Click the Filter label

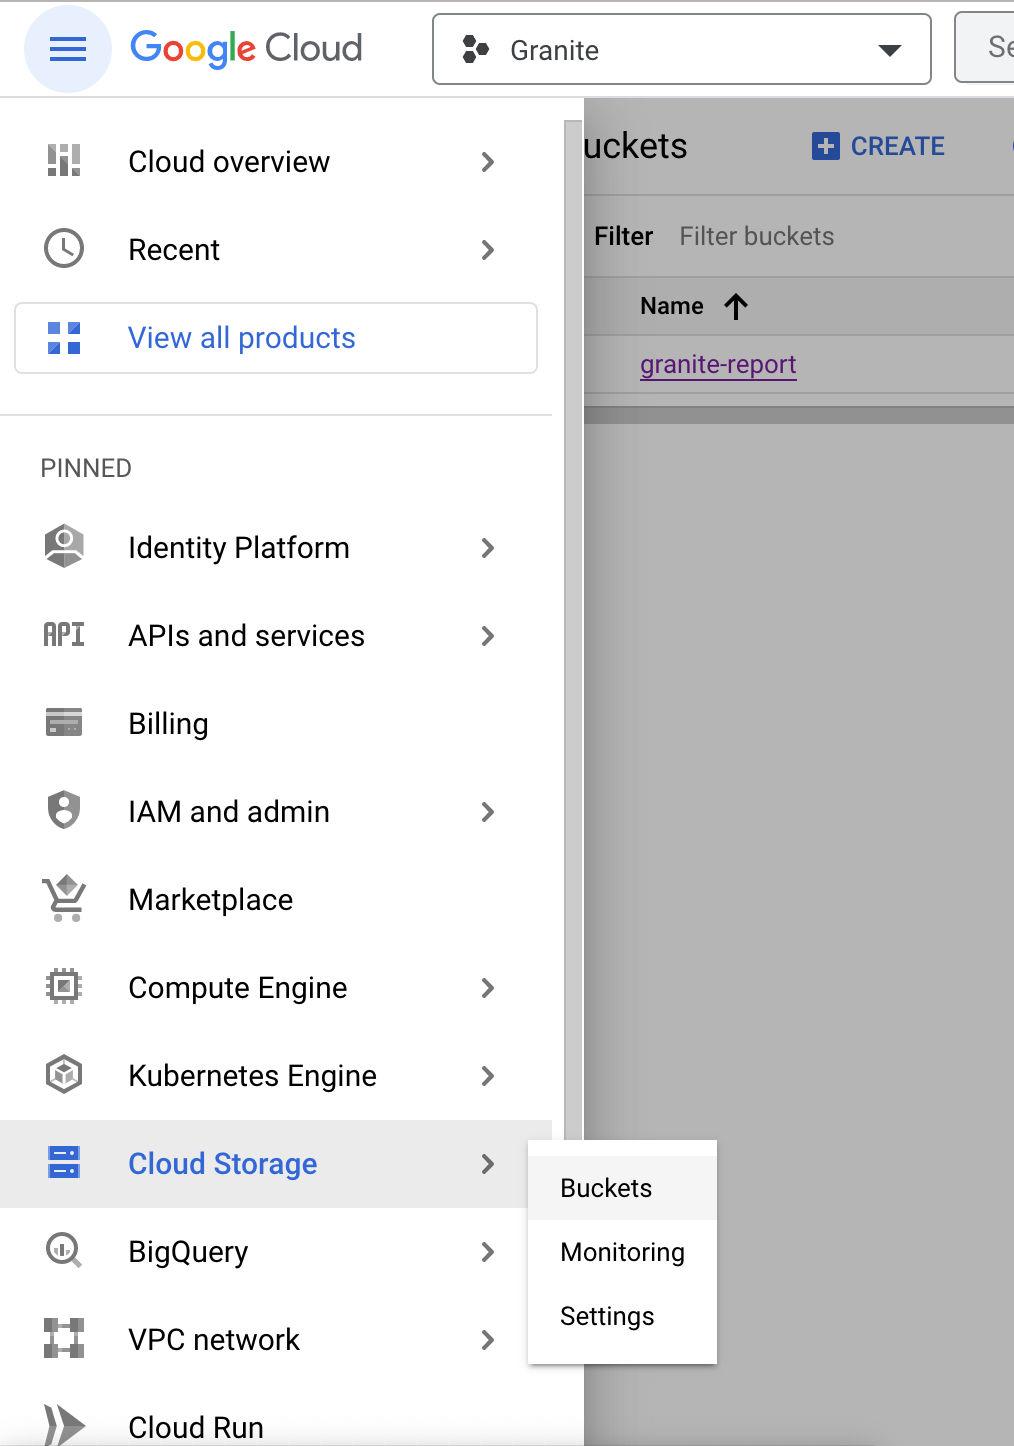click(623, 236)
